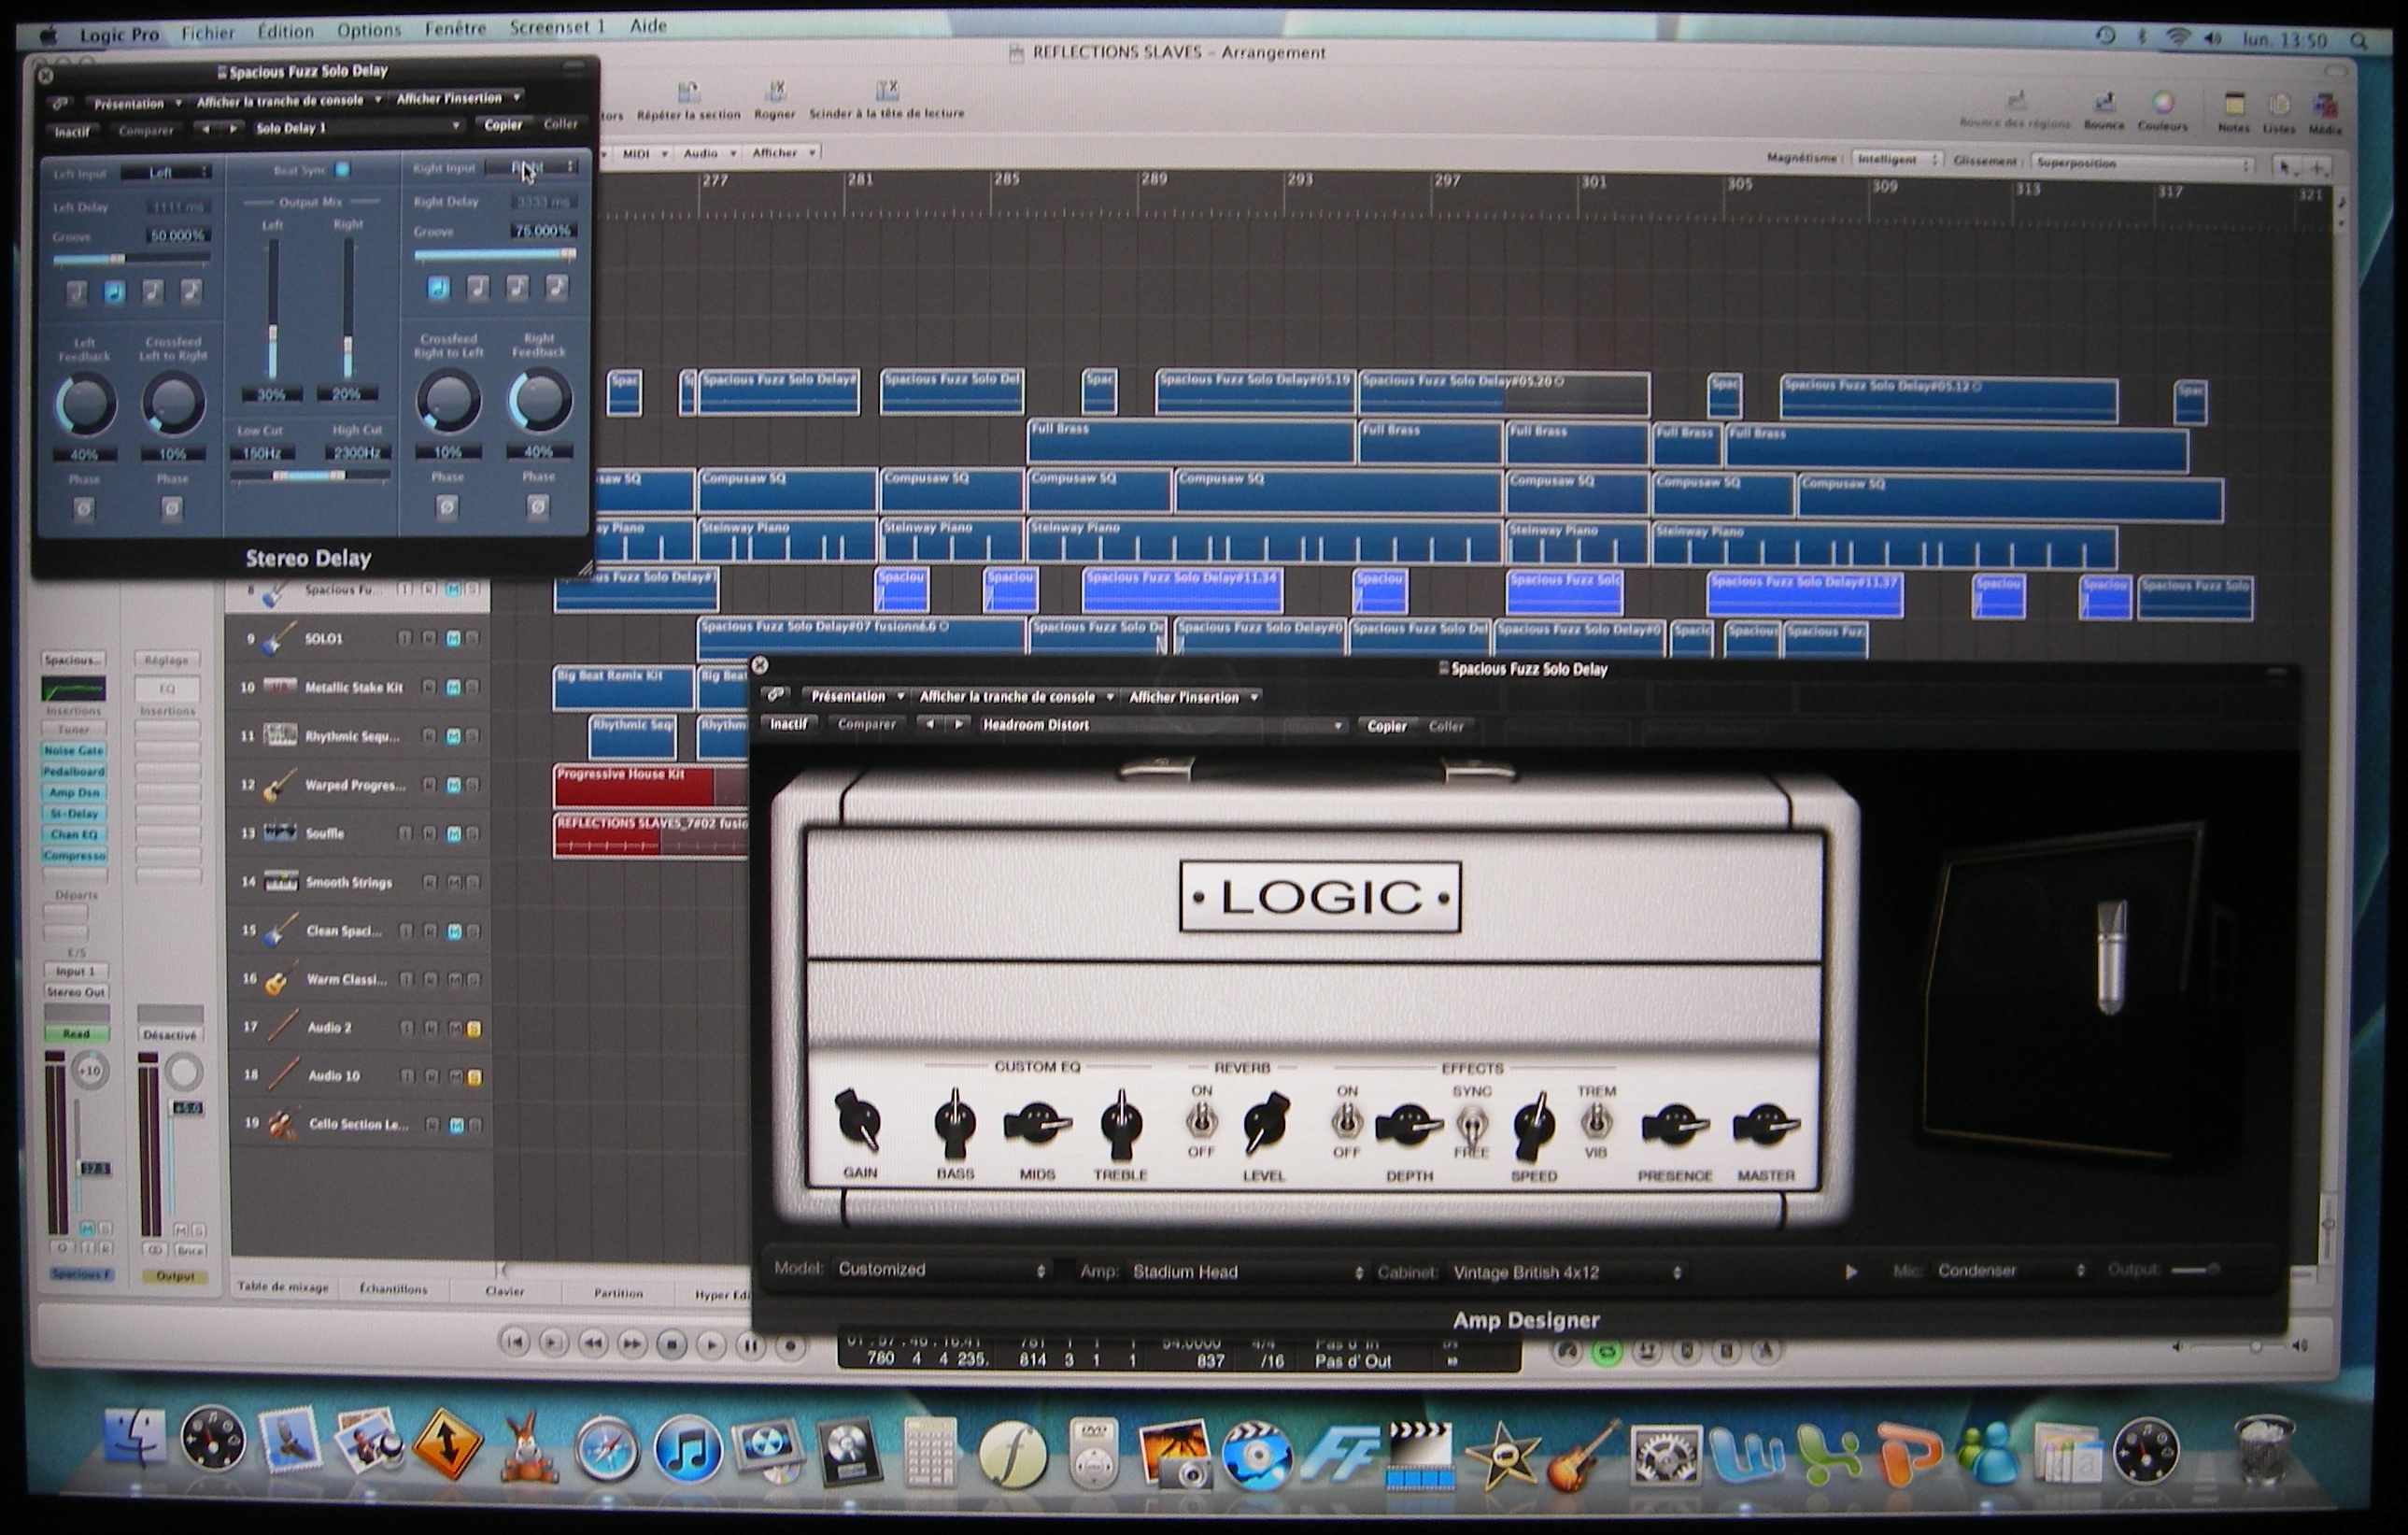Click the Left Groove slider in Stereo Delay

[x=117, y=259]
